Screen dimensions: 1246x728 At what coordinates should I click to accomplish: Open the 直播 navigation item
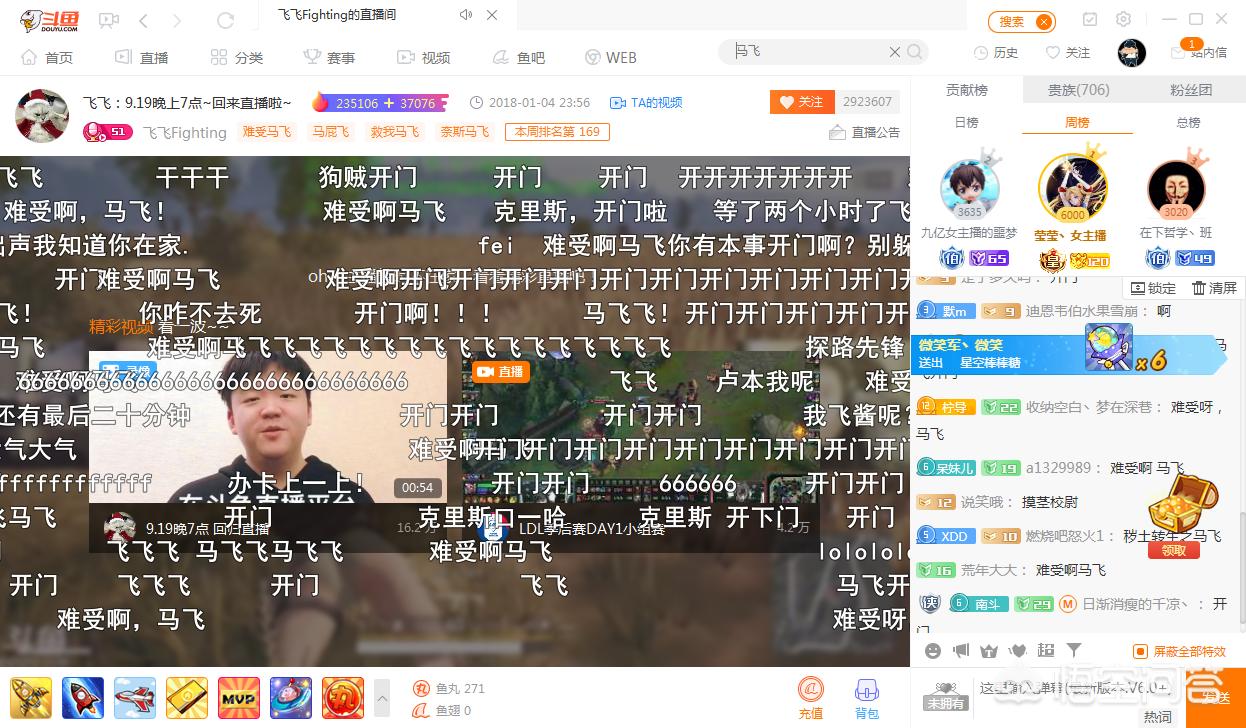(141, 57)
